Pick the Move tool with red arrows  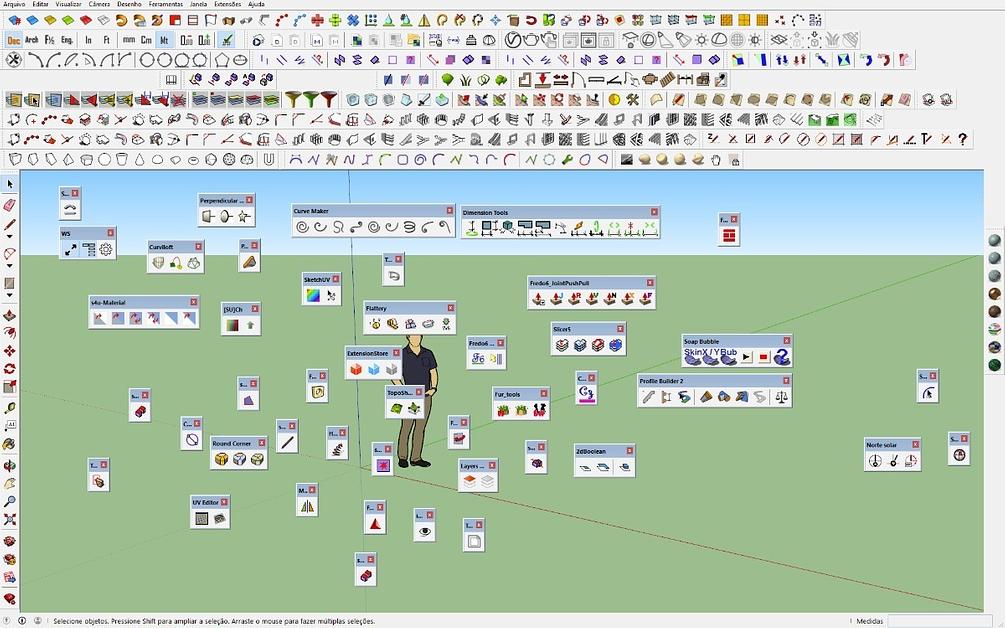[10, 351]
